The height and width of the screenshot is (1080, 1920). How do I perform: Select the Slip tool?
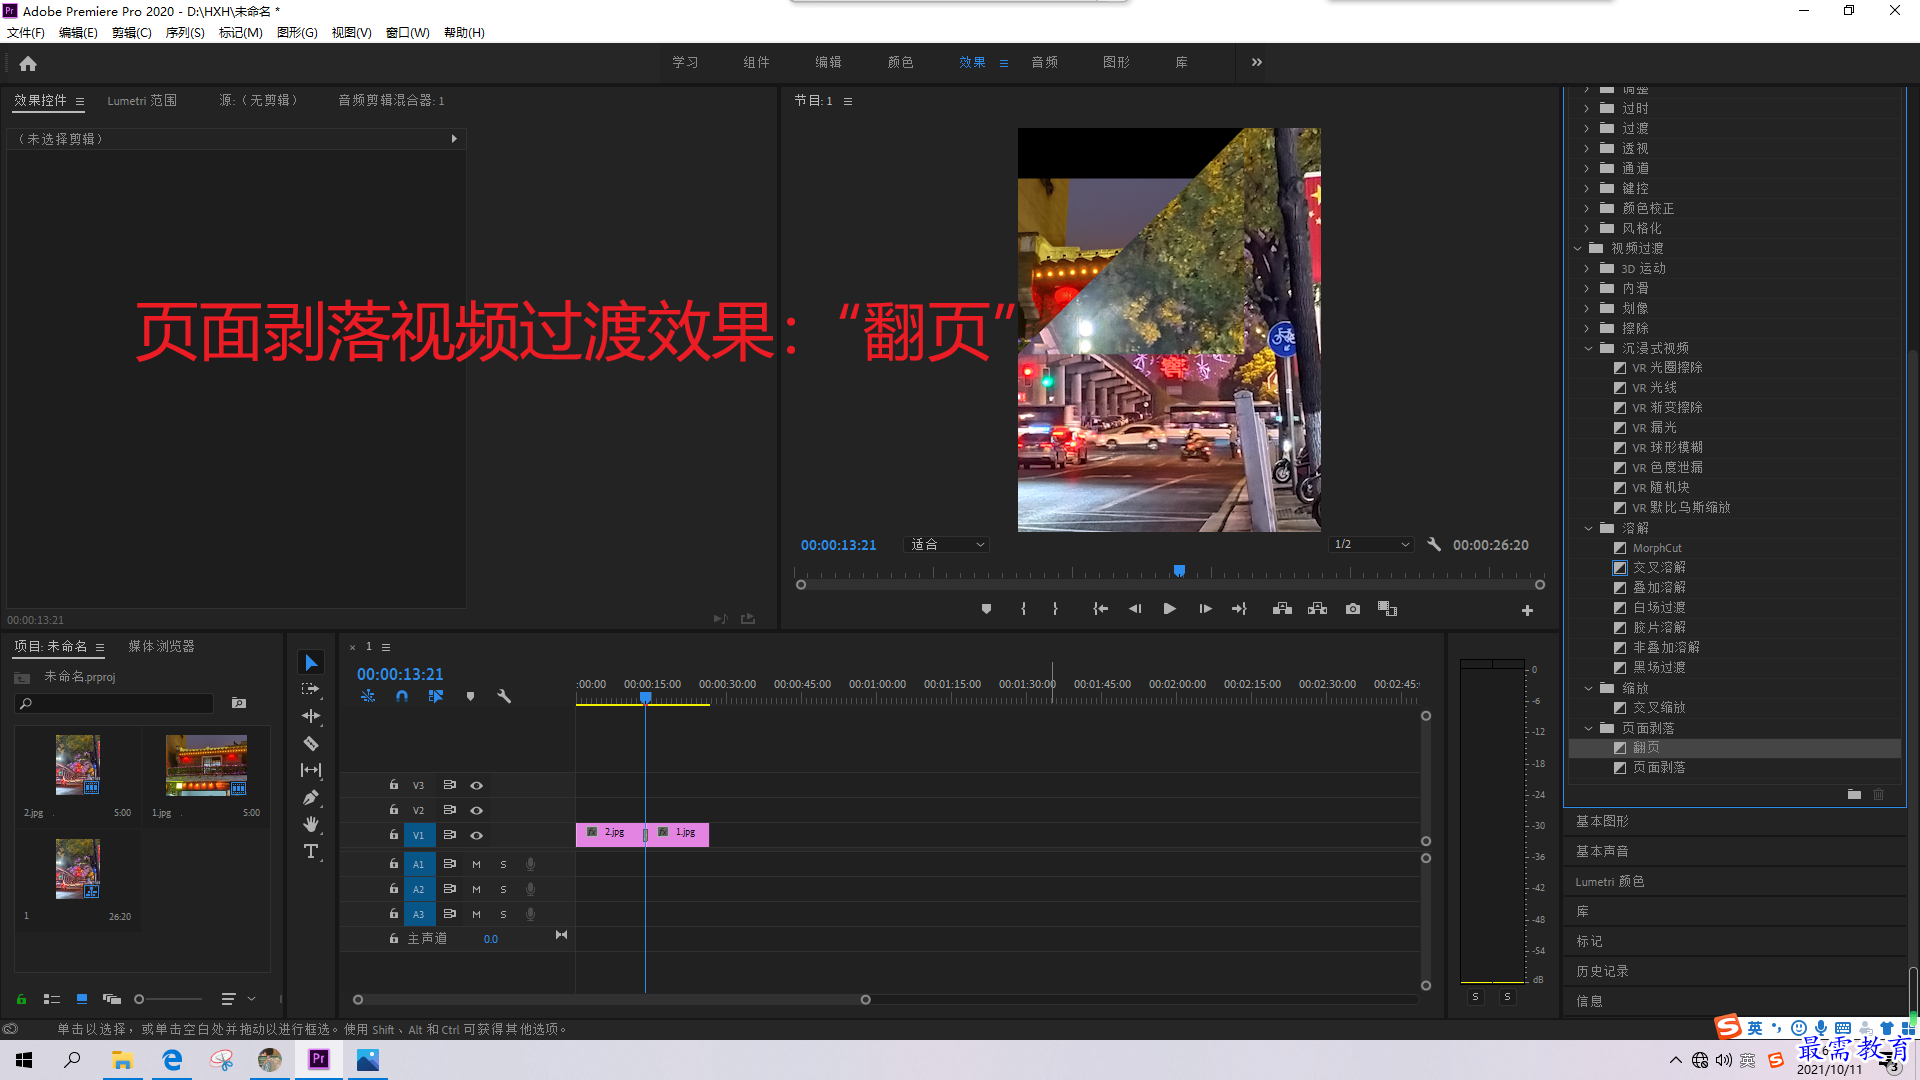click(311, 770)
